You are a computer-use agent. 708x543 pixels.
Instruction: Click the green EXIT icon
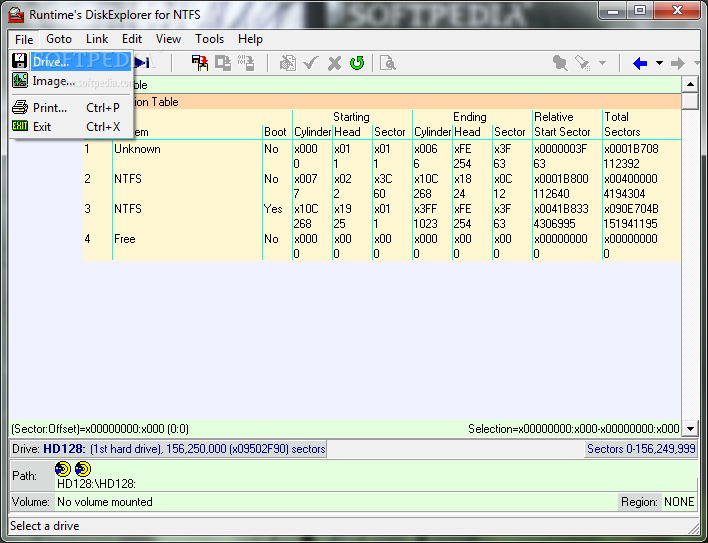[19, 126]
